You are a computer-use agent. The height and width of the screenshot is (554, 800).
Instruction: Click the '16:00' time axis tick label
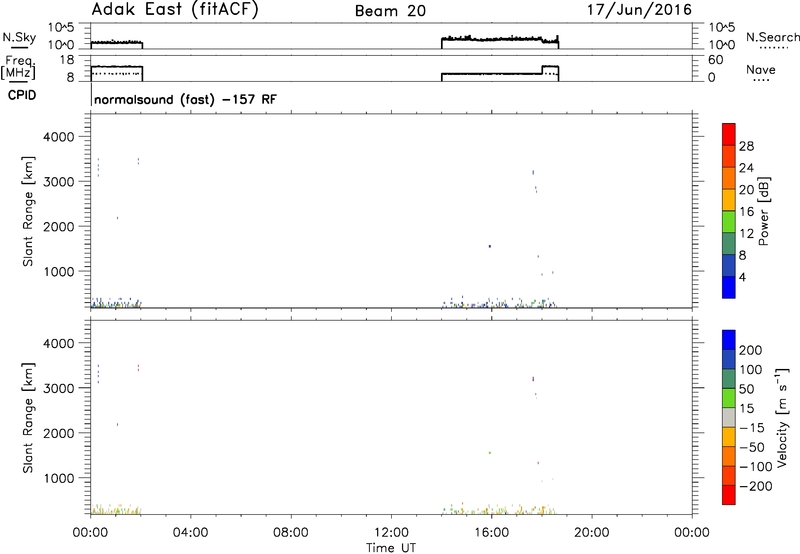[x=491, y=533]
